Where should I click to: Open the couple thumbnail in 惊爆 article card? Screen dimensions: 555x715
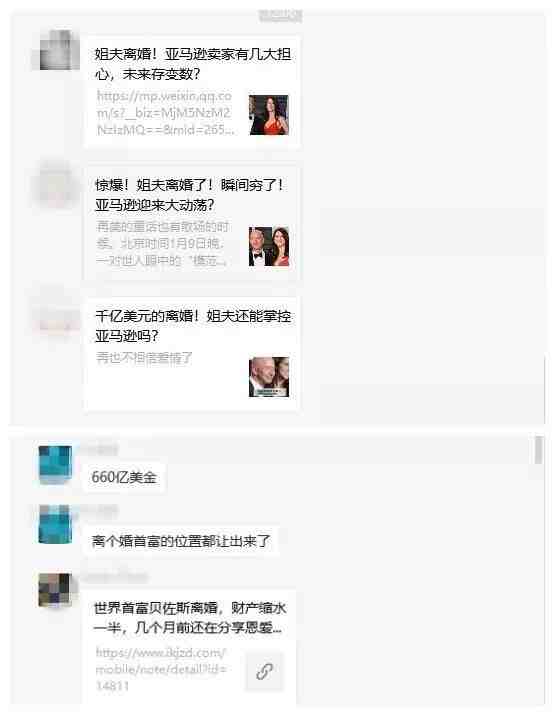[x=269, y=246]
